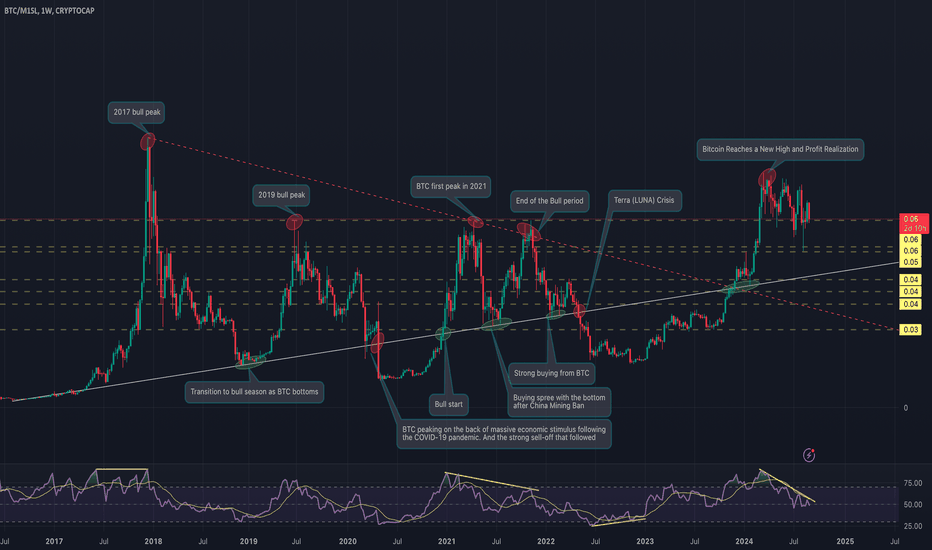Click the 2017 label on time axis
Screen dimensions: 932x550
[x=54, y=542]
